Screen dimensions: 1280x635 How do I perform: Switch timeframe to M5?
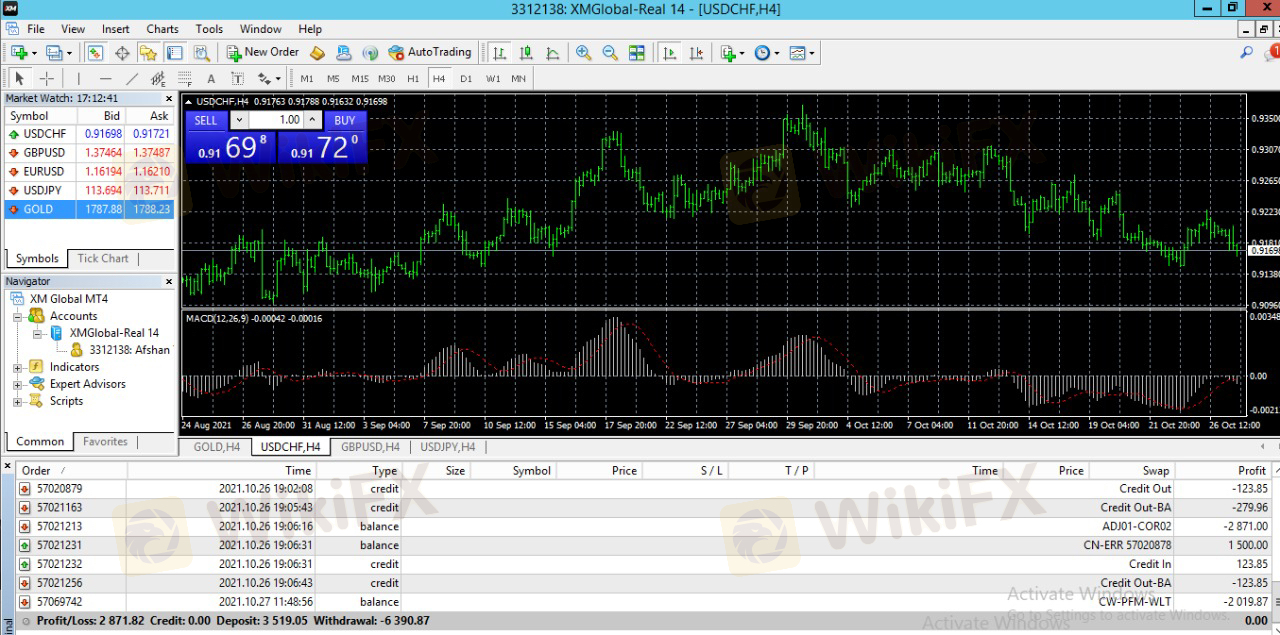pyautogui.click(x=333, y=78)
